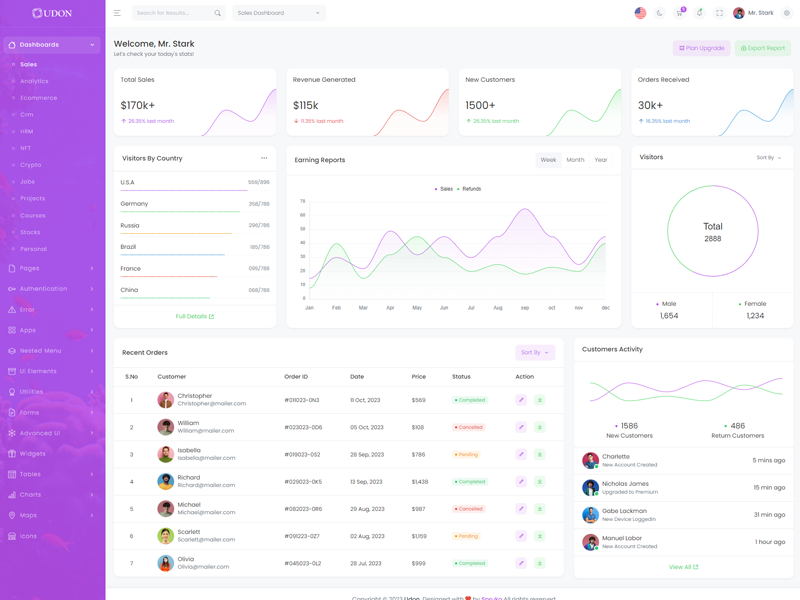This screenshot has width=800, height=600.
Task: Download Isabella's order using the green icon
Action: click(x=539, y=454)
